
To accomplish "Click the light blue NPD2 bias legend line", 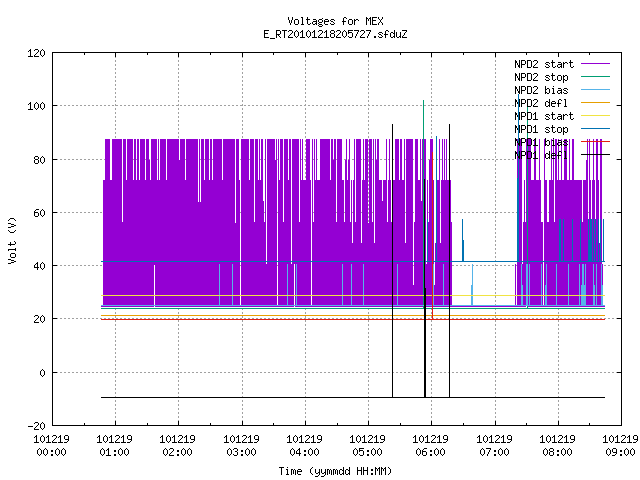I will pyautogui.click(x=595, y=90).
